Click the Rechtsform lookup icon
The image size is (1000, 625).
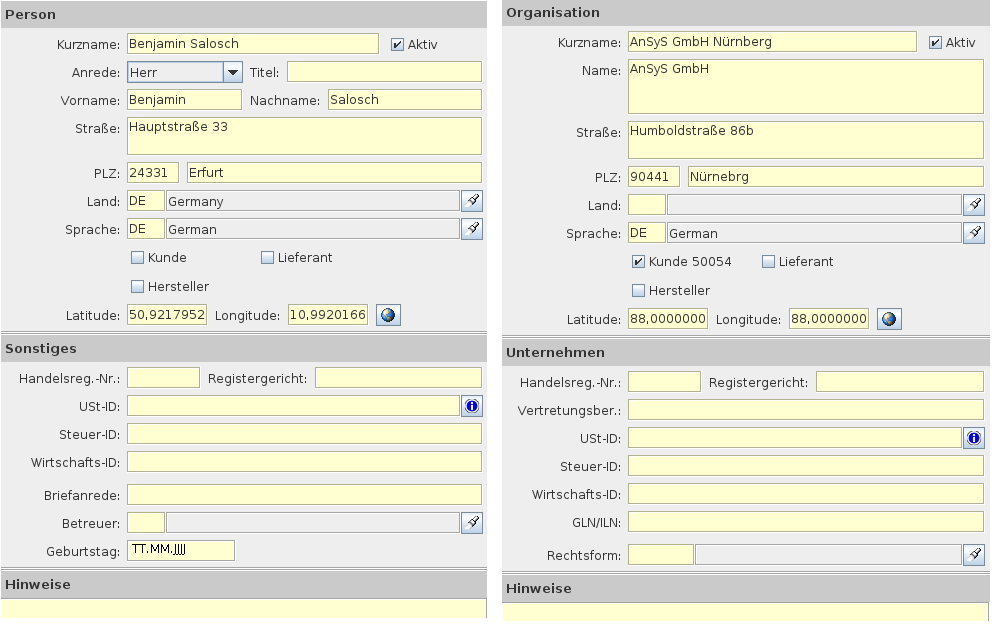point(973,555)
